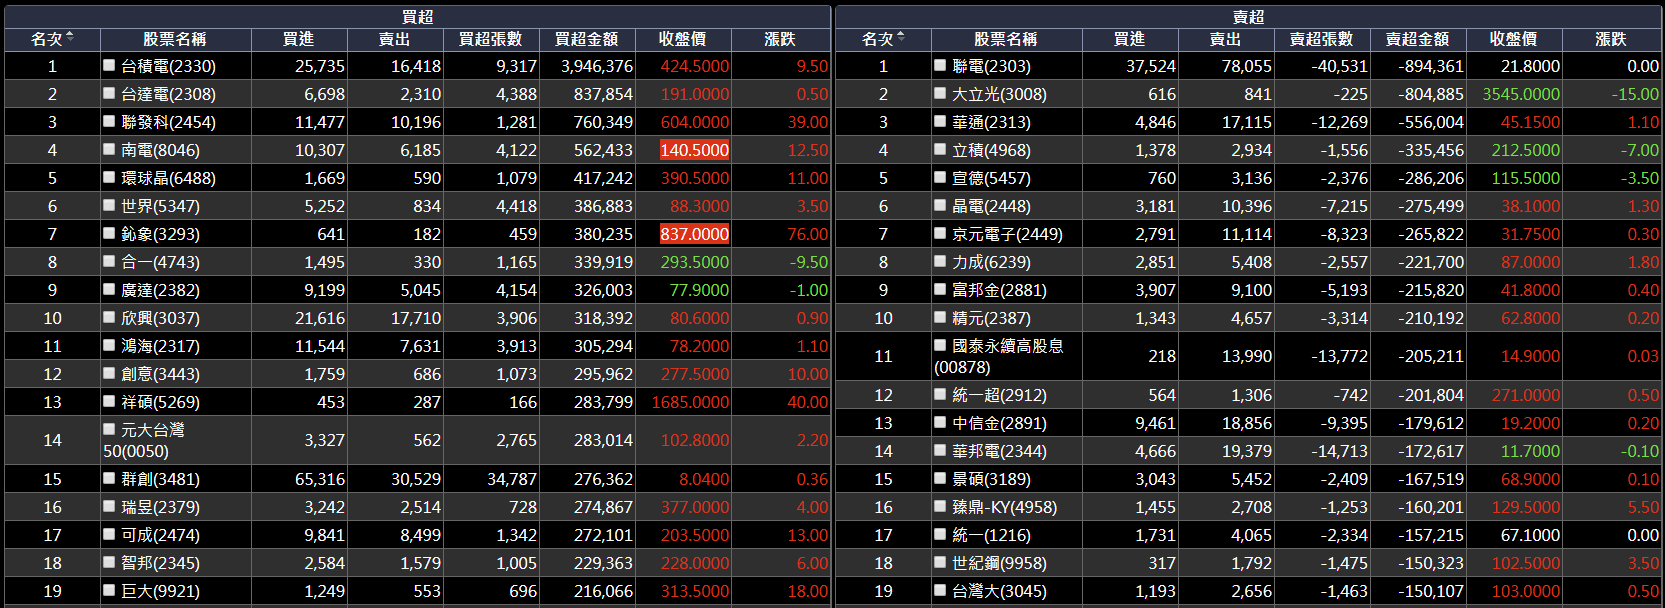Open stock 廣達(2382)
The image size is (1665, 608).
(160, 290)
